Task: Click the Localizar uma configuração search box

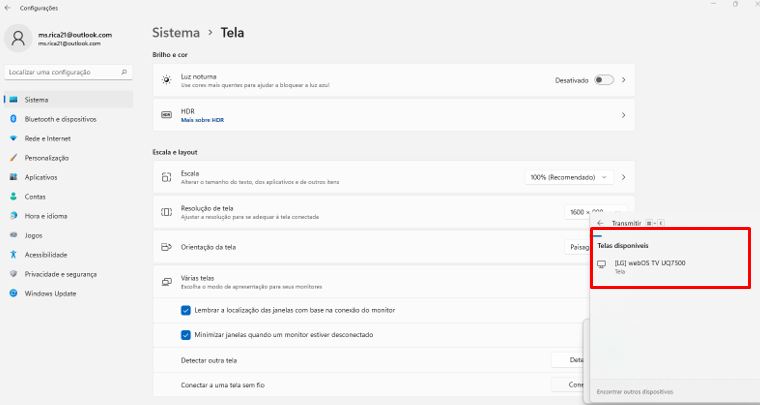Action: point(68,72)
